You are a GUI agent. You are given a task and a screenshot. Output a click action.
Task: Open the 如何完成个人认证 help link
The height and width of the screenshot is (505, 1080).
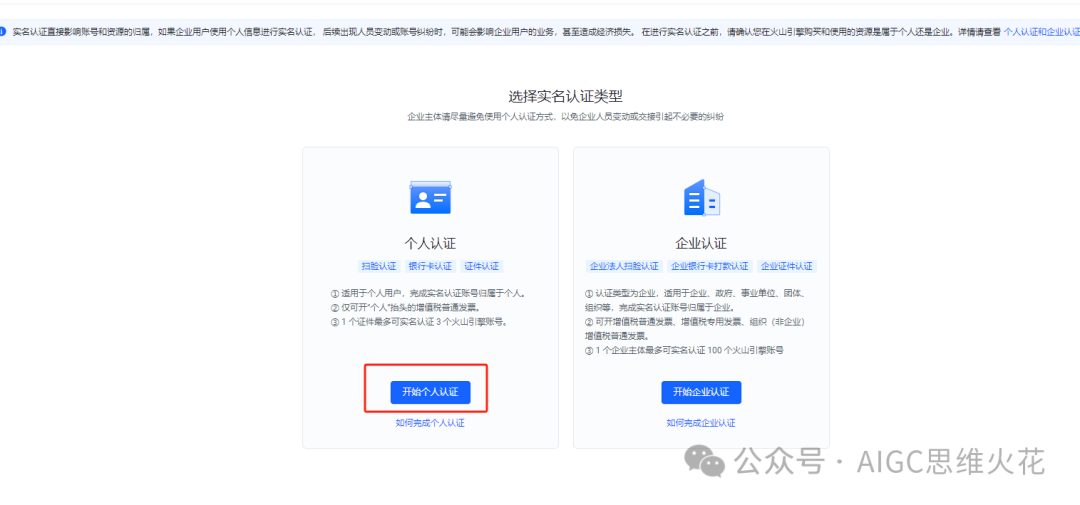click(x=430, y=423)
